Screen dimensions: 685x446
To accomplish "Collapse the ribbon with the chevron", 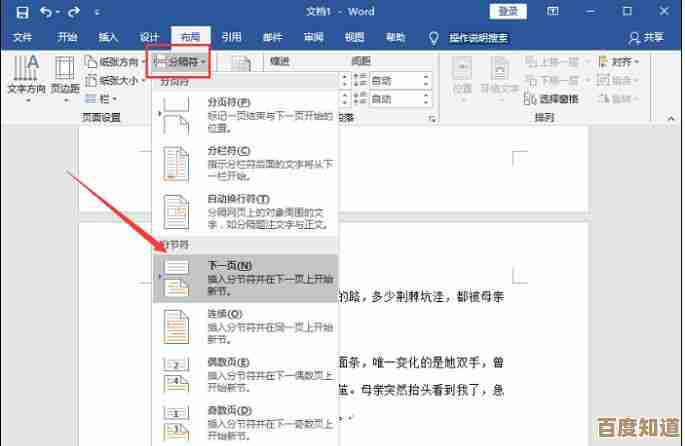I will (671, 118).
